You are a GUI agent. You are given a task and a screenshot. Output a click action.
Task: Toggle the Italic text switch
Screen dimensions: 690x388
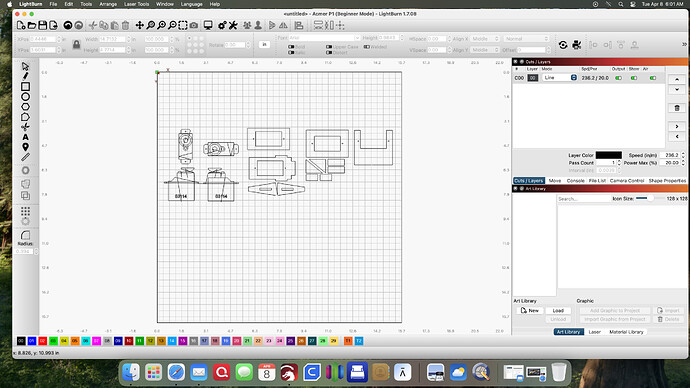(291, 52)
